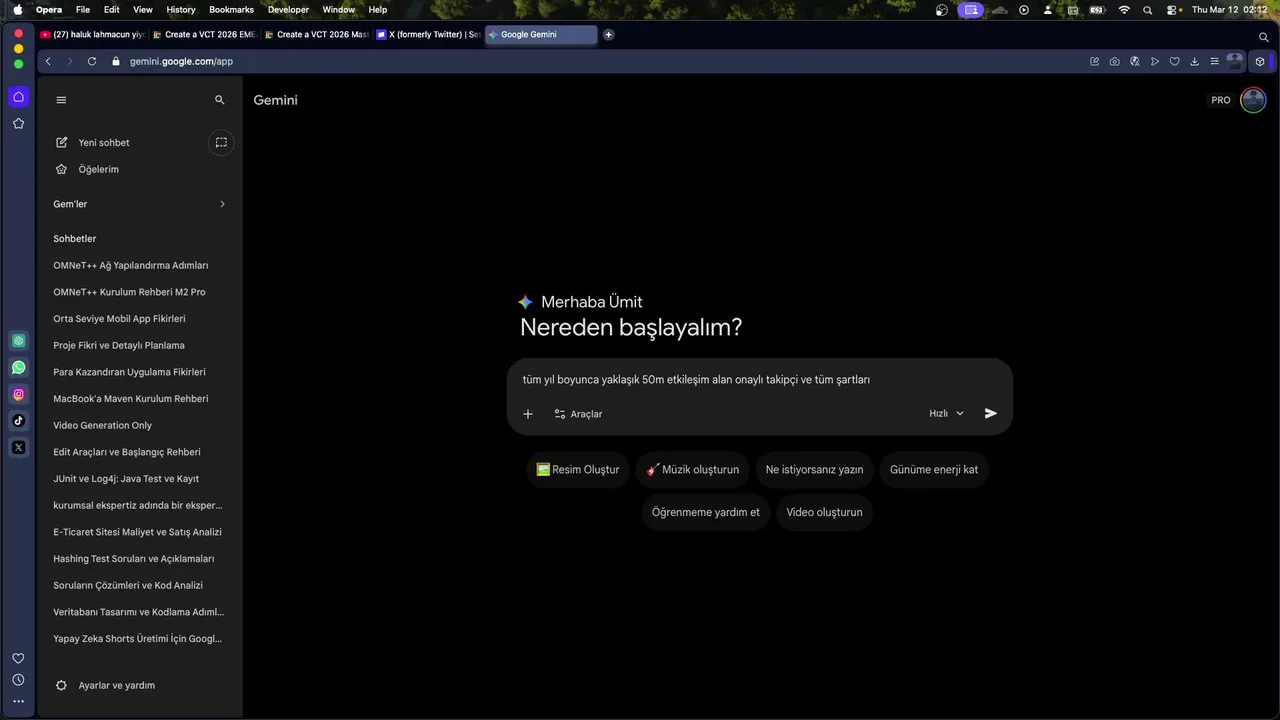Viewport: 1280px width, 720px height.
Task: Open WhatsApp in the Opera sidebar
Action: click(18, 368)
